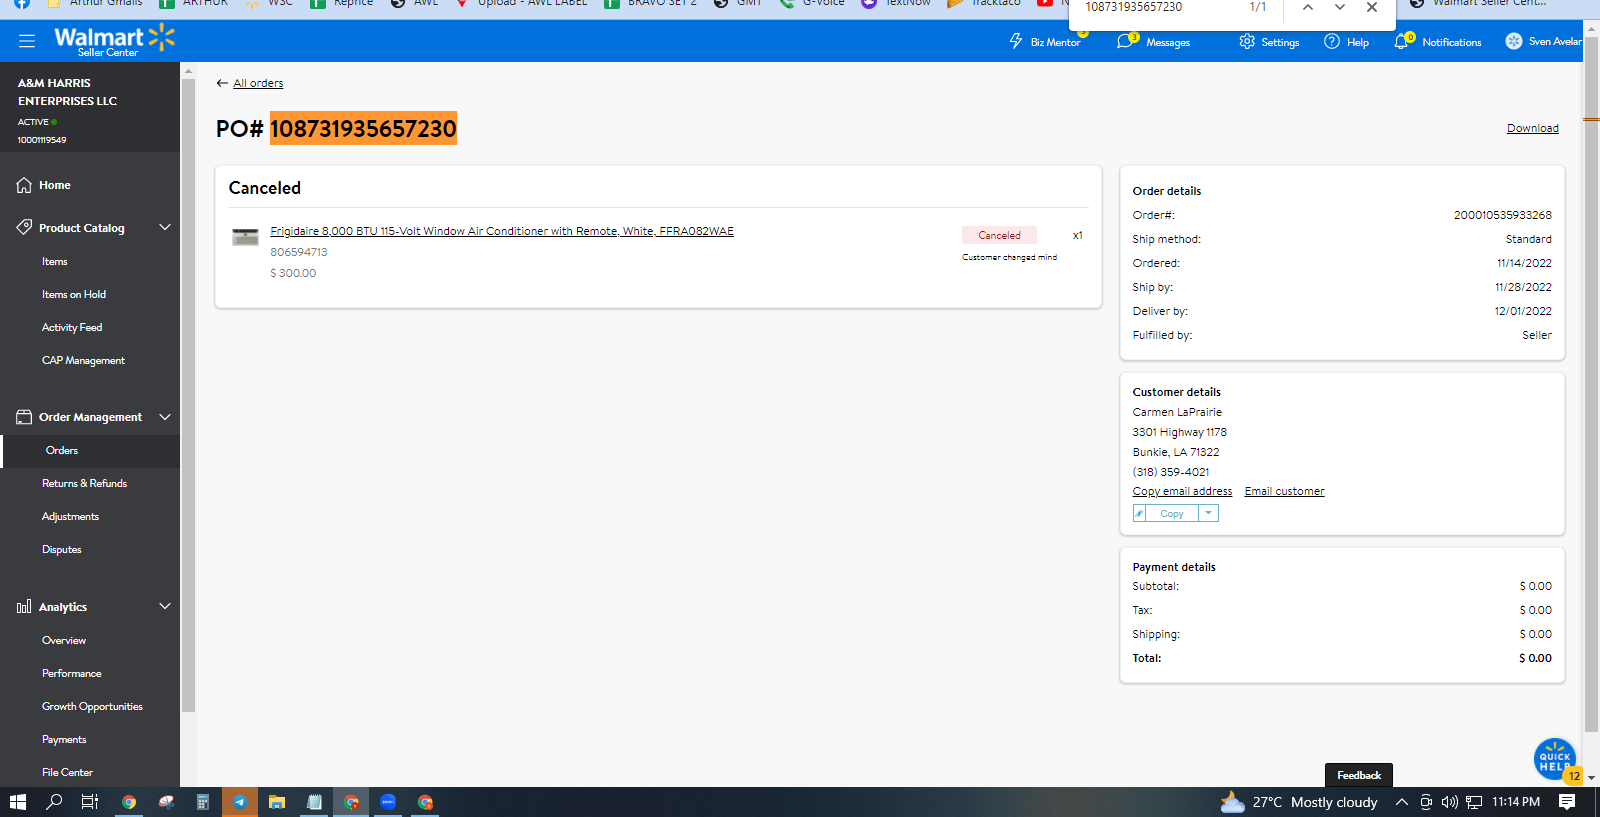Select Orders in sidebar
This screenshot has width=1600, height=817.
(62, 451)
